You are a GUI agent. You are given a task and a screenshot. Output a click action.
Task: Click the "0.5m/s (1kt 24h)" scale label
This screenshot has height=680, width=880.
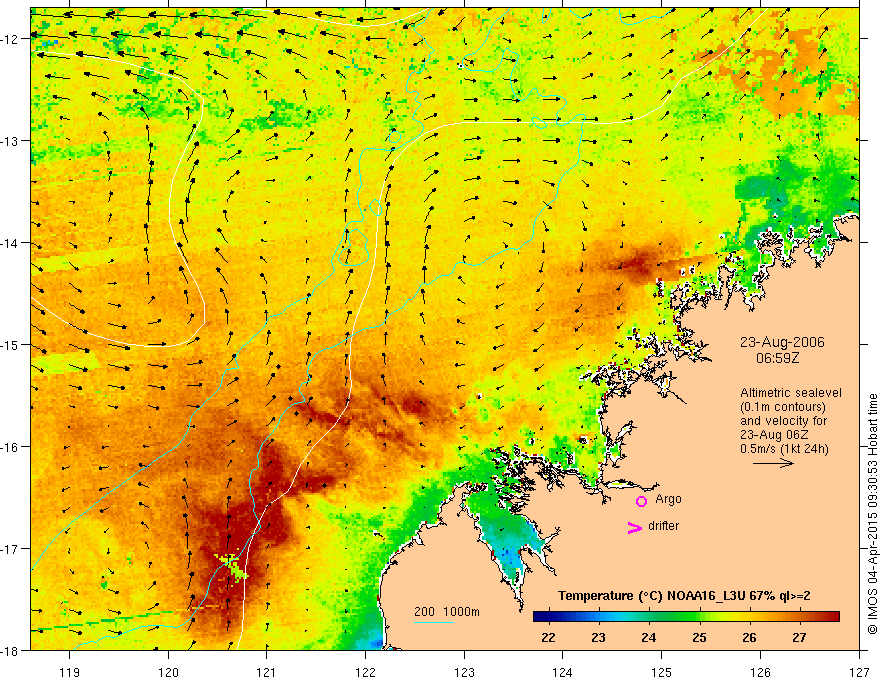pyautogui.click(x=785, y=449)
